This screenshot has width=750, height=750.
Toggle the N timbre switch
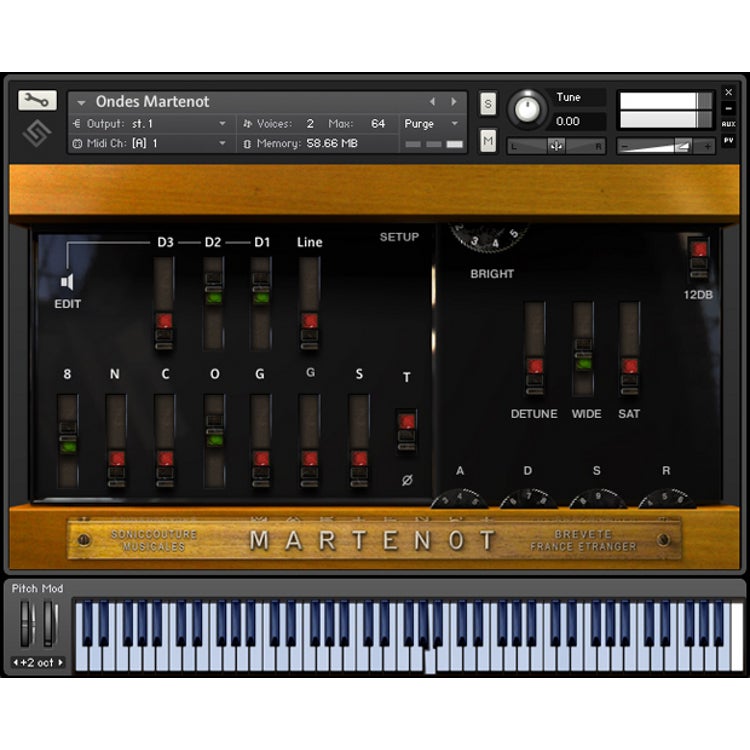point(116,441)
